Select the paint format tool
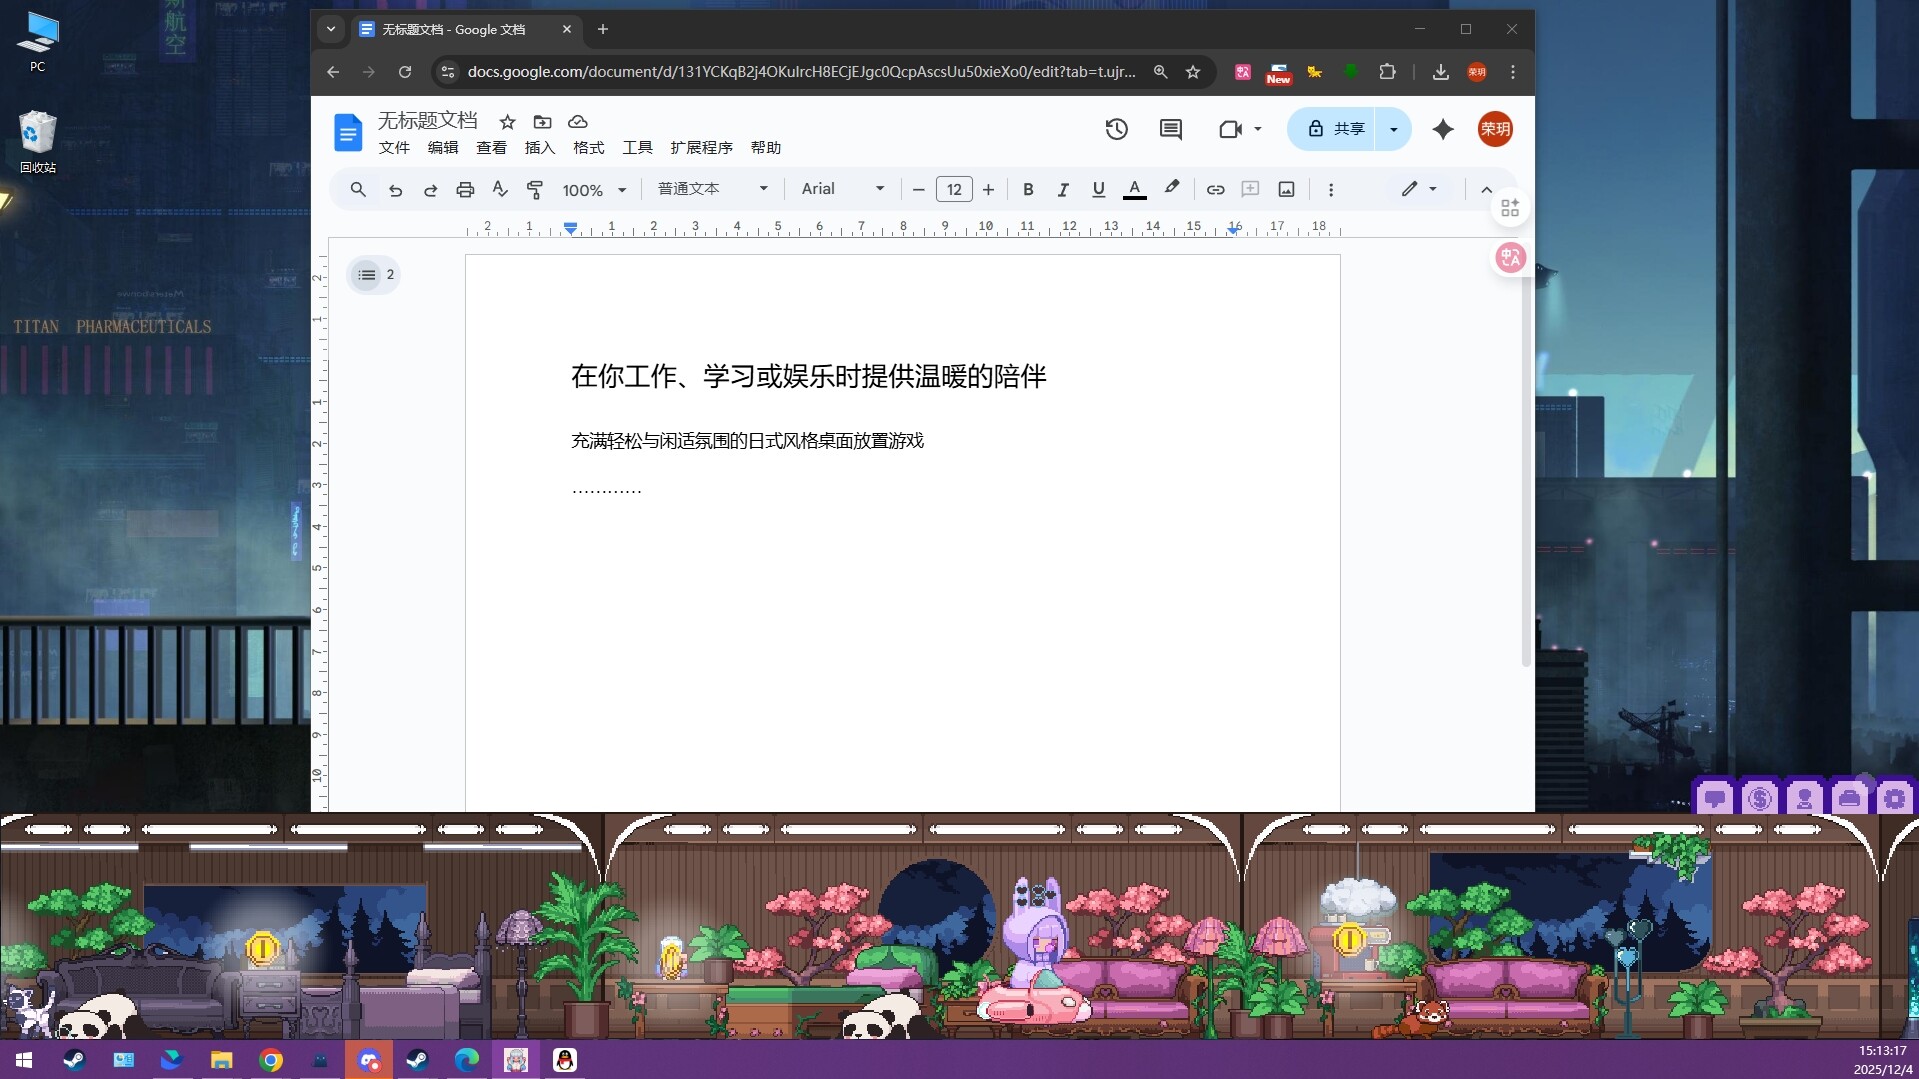This screenshot has height=1079, width=1919. click(x=535, y=189)
